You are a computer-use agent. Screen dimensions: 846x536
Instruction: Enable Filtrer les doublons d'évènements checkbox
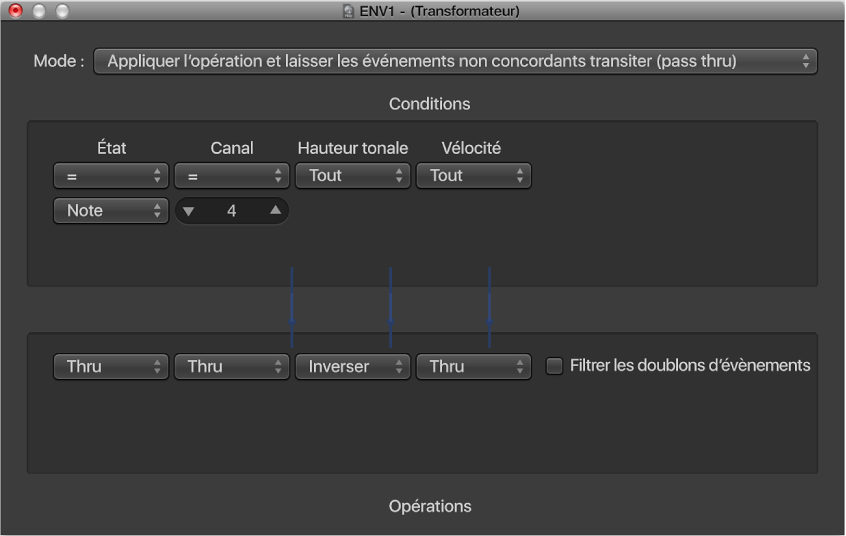[554, 367]
